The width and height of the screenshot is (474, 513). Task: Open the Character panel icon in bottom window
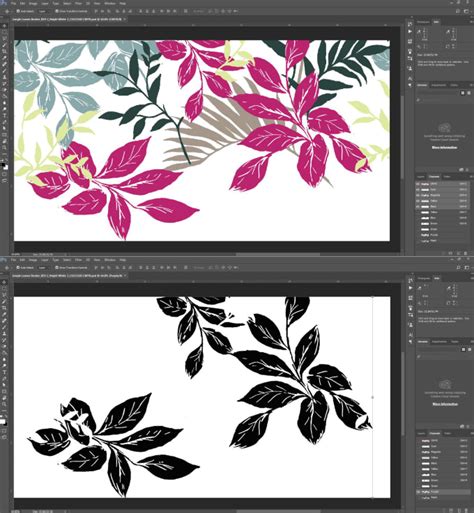(410, 335)
